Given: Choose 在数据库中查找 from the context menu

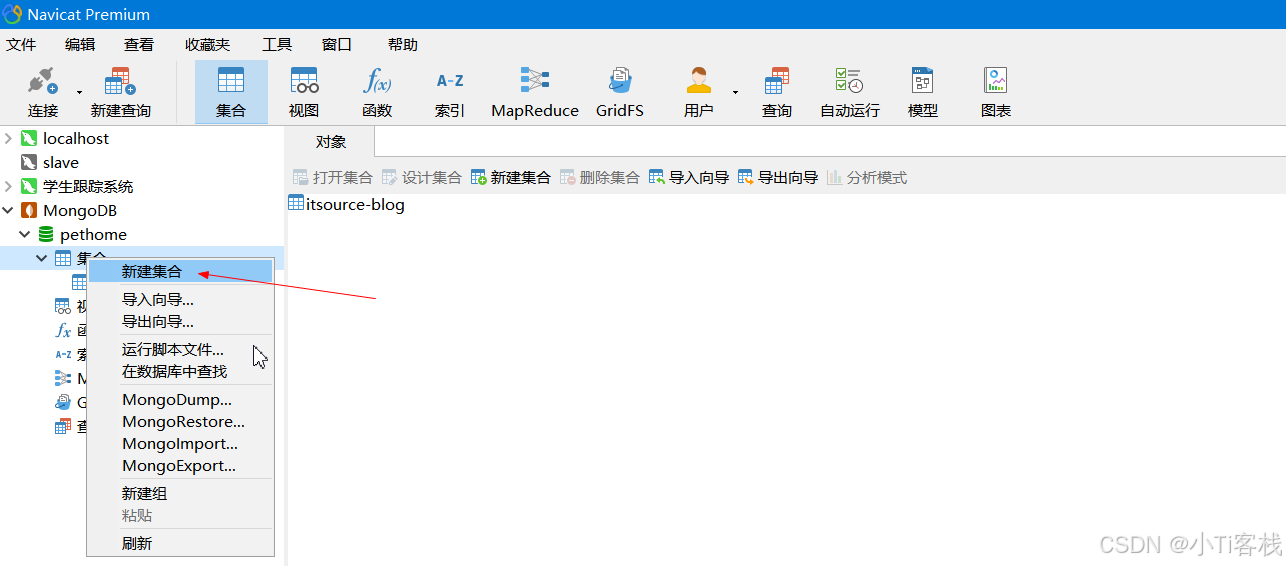Looking at the screenshot, I should coord(180,371).
